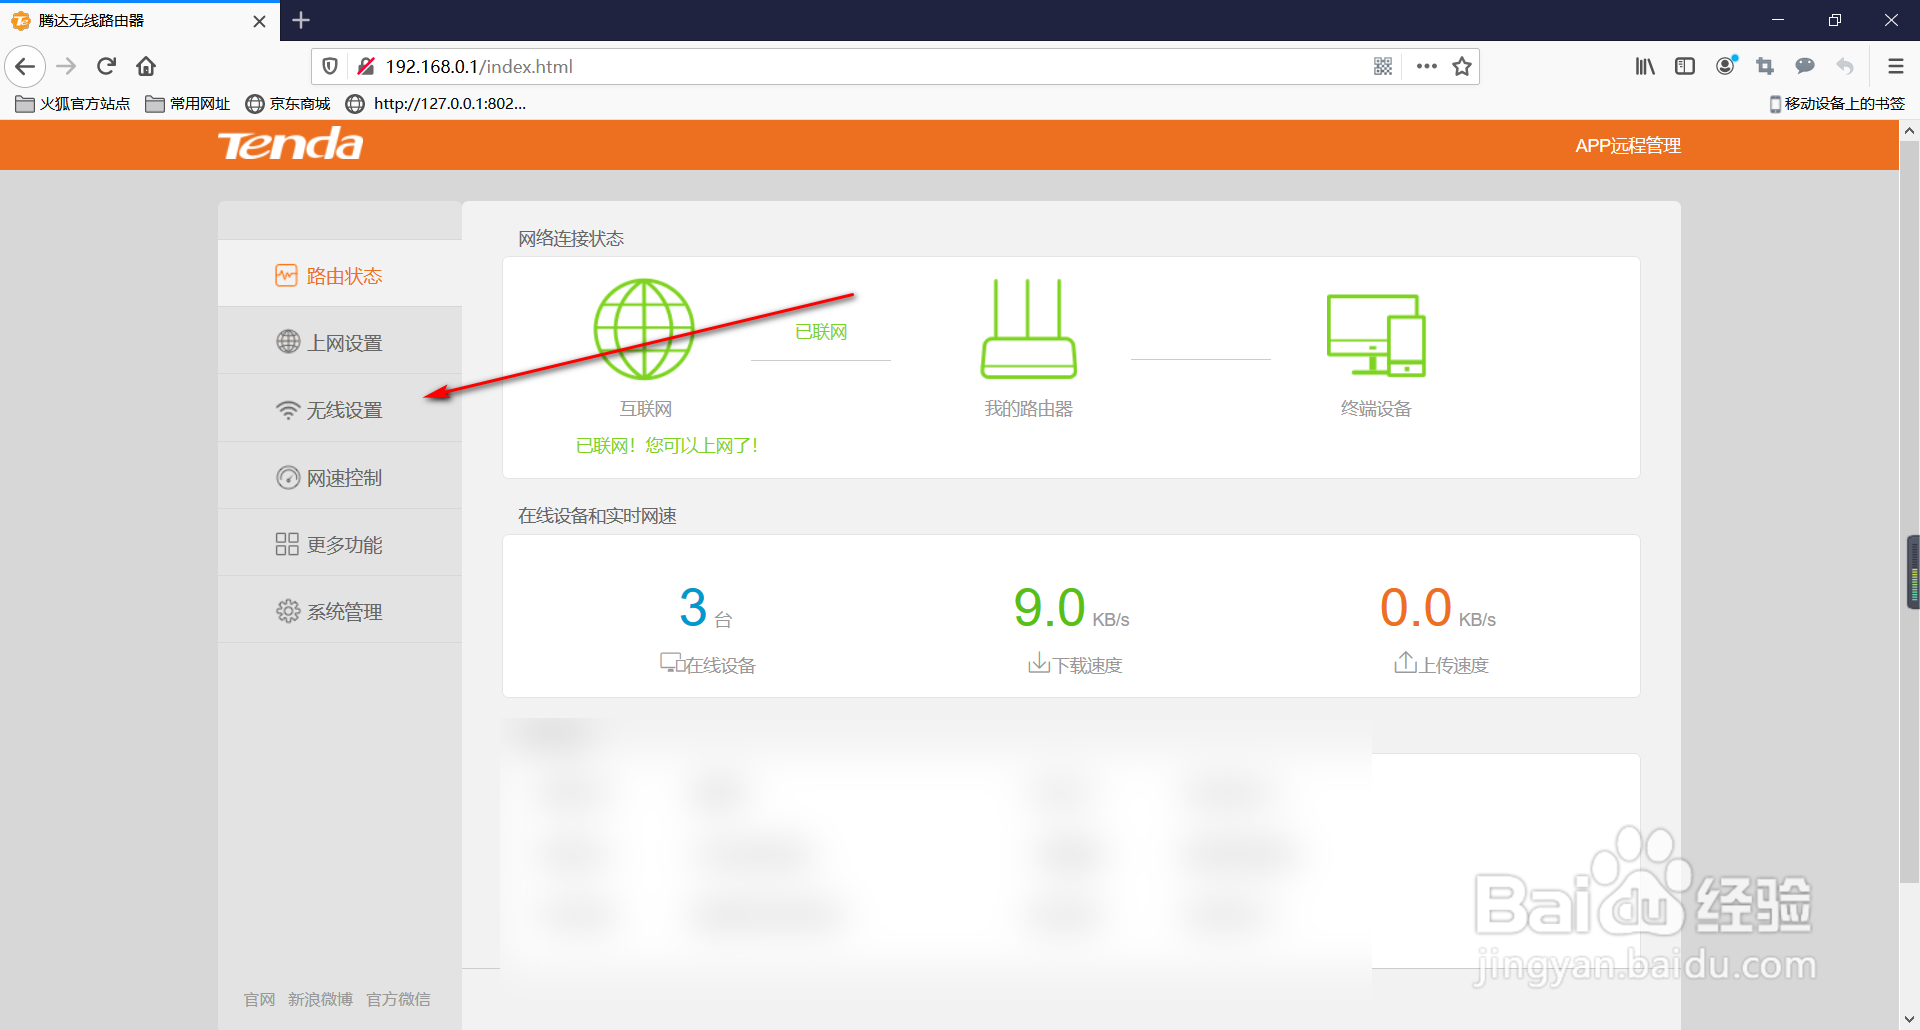
Task: Reload the page with the refresh button
Action: [106, 67]
